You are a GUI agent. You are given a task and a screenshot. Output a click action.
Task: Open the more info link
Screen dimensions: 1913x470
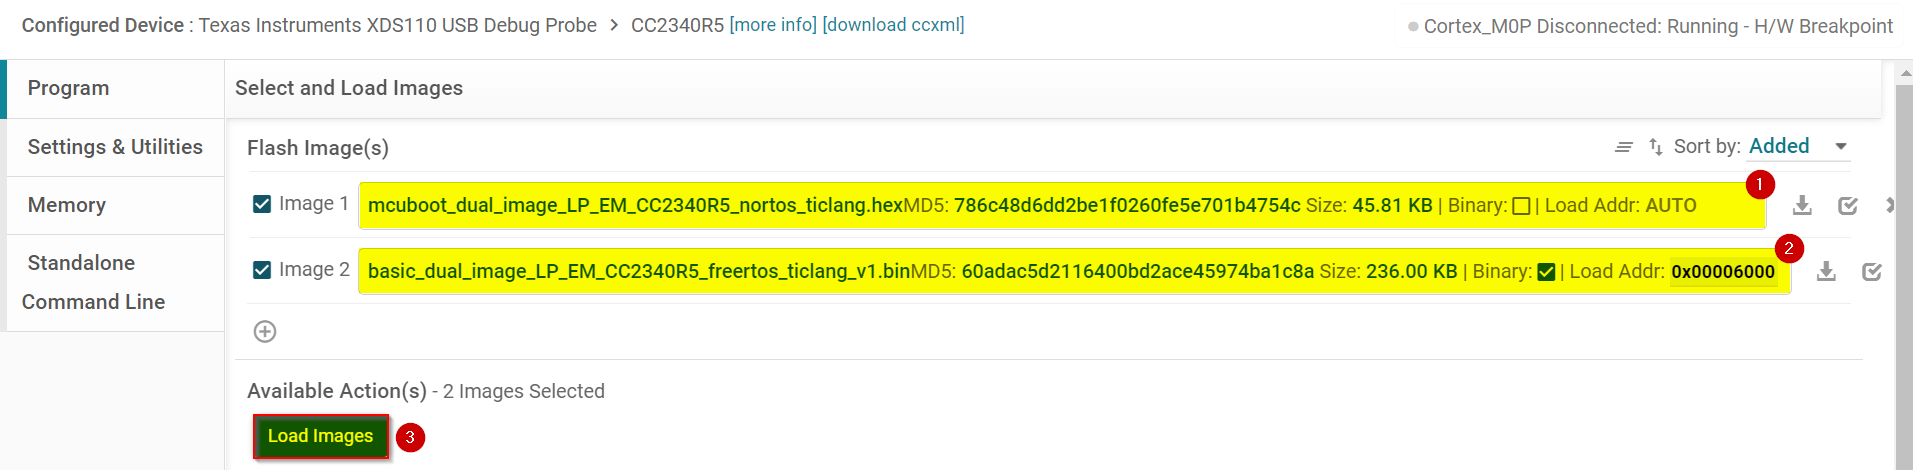coord(773,25)
